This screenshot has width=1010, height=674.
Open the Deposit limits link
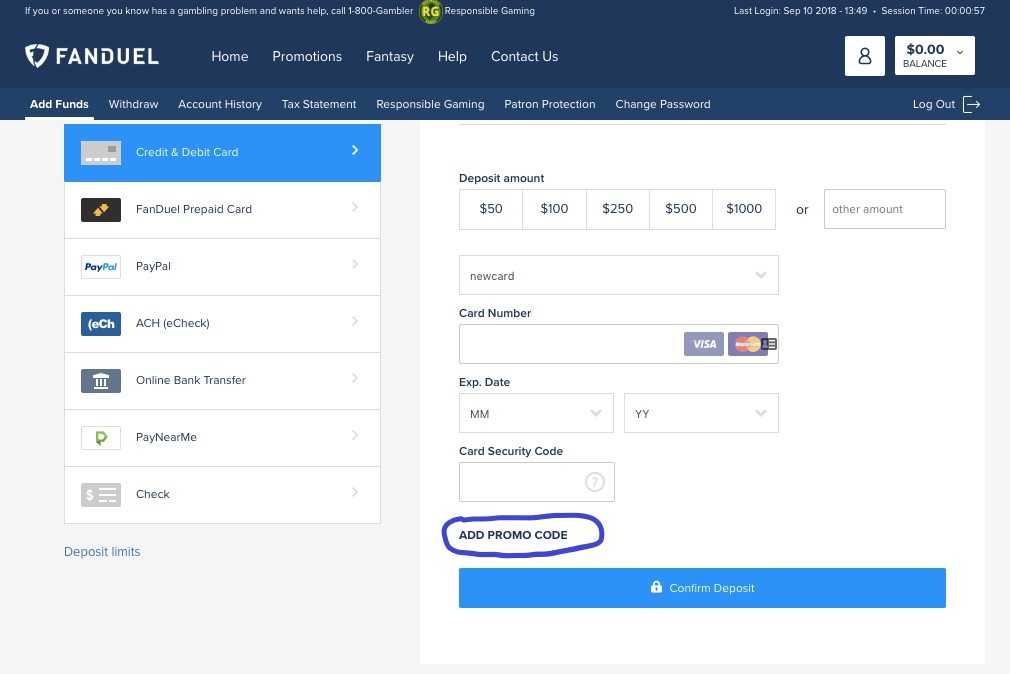click(x=102, y=552)
